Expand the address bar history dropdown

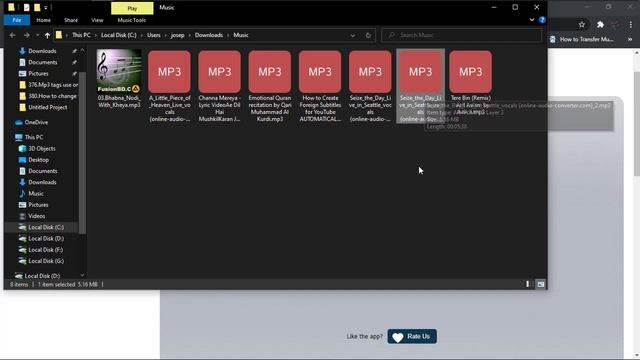point(353,36)
